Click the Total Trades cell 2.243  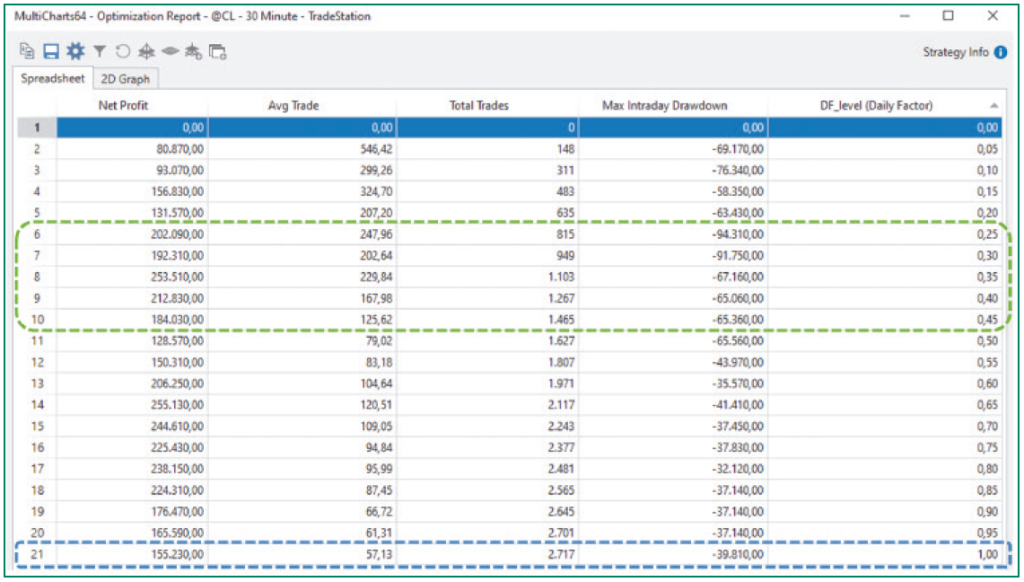pos(488,427)
